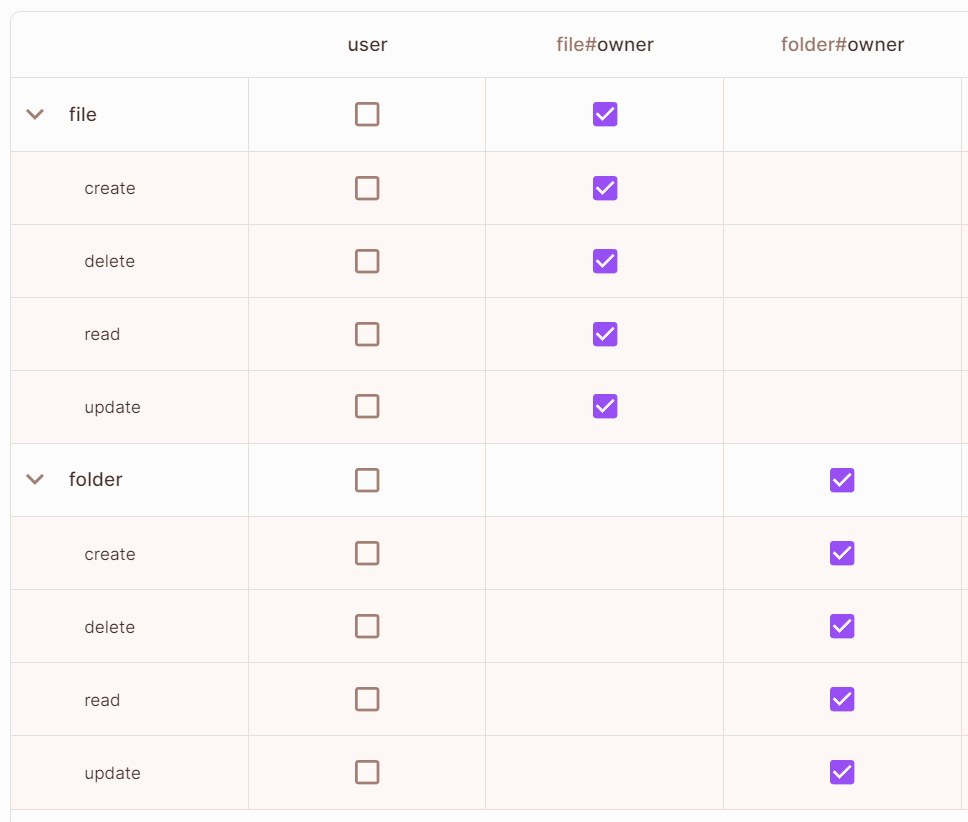Image resolution: width=968 pixels, height=822 pixels.
Task: Disable file#owner permission for file delete
Action: click(x=605, y=261)
